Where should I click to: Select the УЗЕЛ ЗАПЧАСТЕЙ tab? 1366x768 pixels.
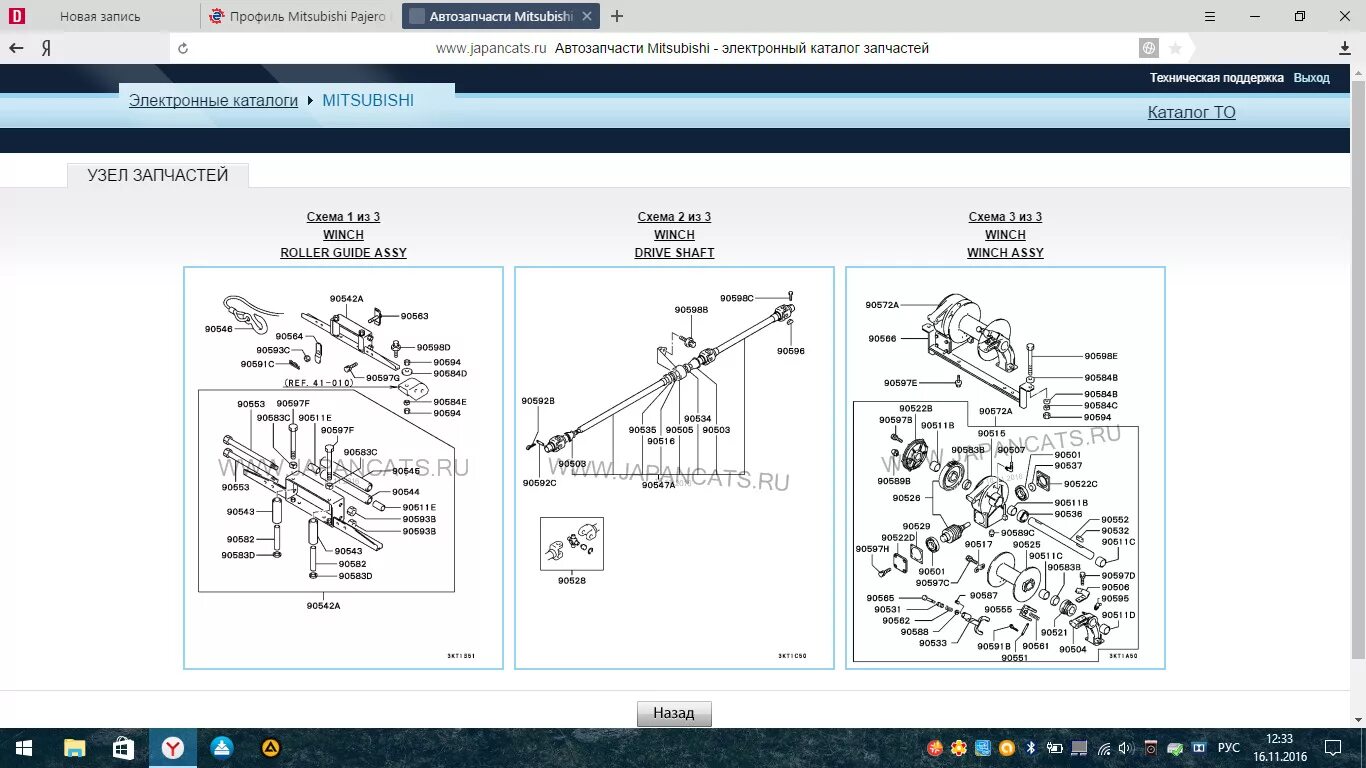coord(158,175)
